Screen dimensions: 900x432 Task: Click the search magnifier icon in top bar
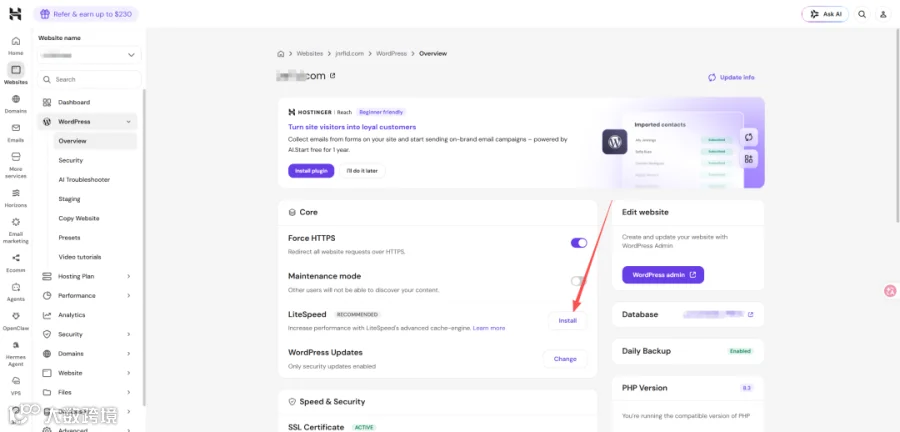click(x=862, y=14)
